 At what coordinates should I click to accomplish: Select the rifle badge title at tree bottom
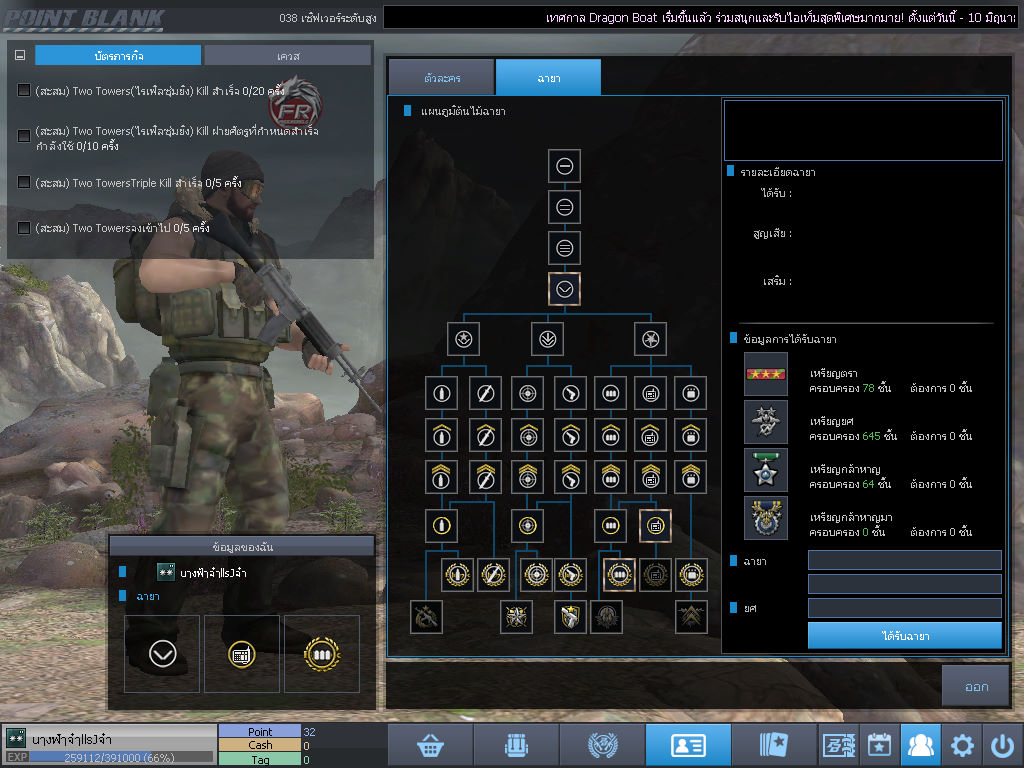point(426,616)
